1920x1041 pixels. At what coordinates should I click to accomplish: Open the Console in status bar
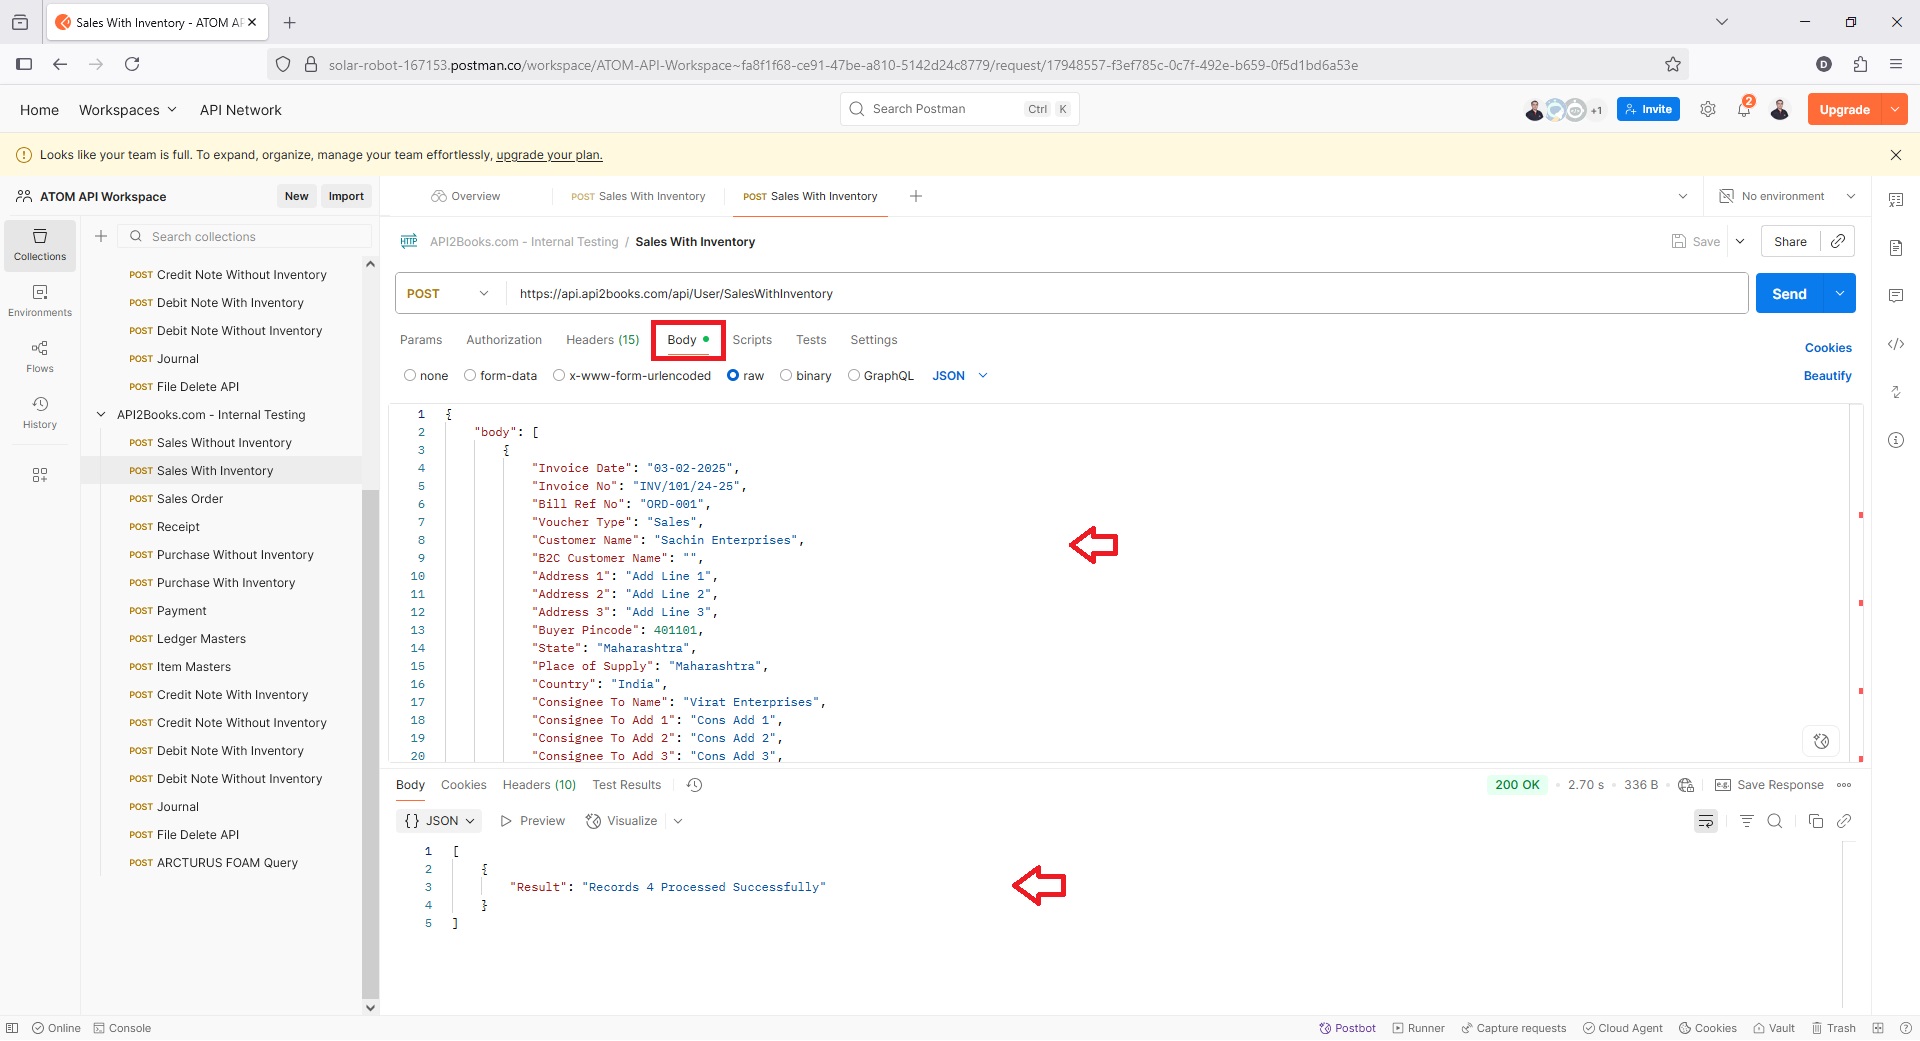tap(122, 1028)
